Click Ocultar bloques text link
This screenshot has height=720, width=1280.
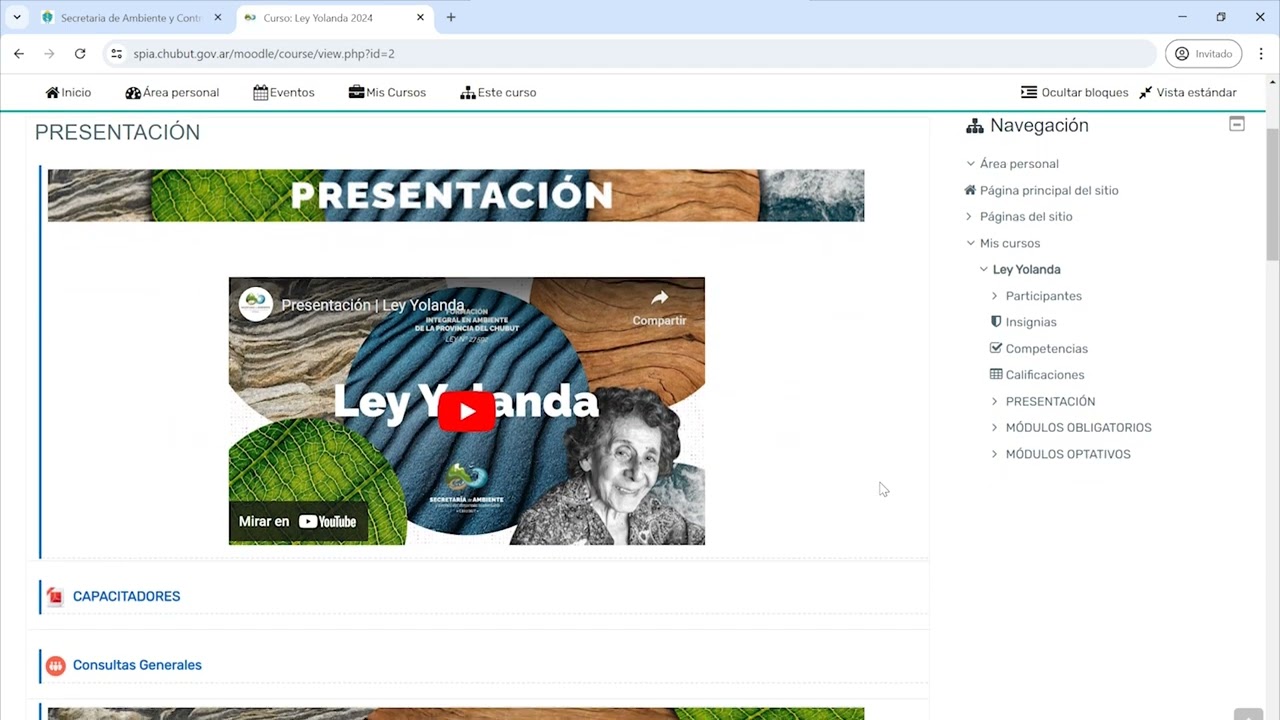click(x=1085, y=92)
